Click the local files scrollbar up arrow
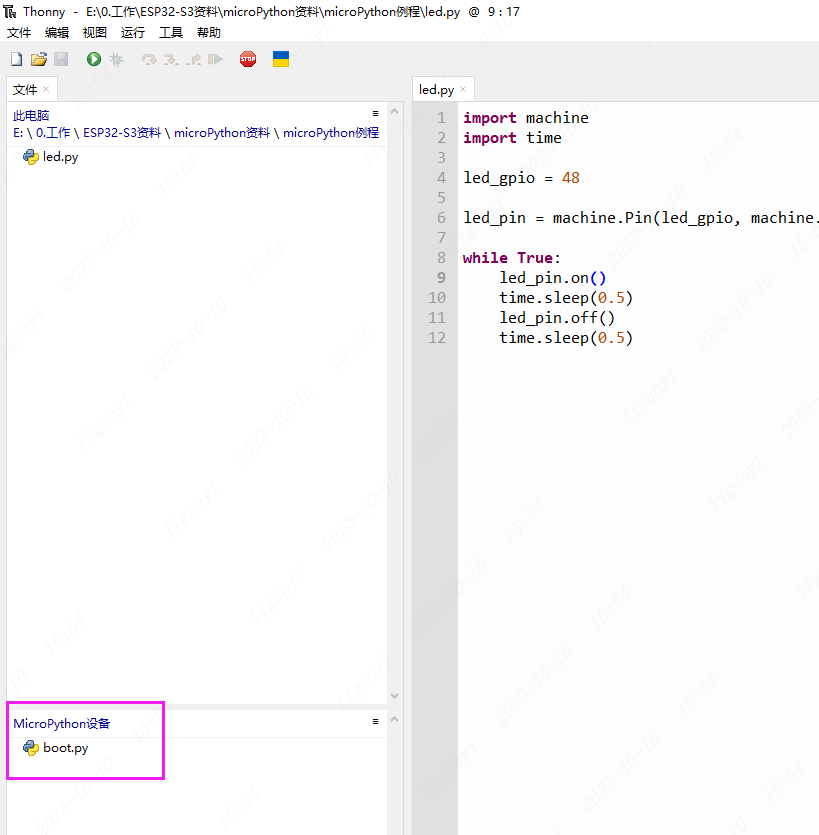Screen dimensions: 819x835 point(395,111)
